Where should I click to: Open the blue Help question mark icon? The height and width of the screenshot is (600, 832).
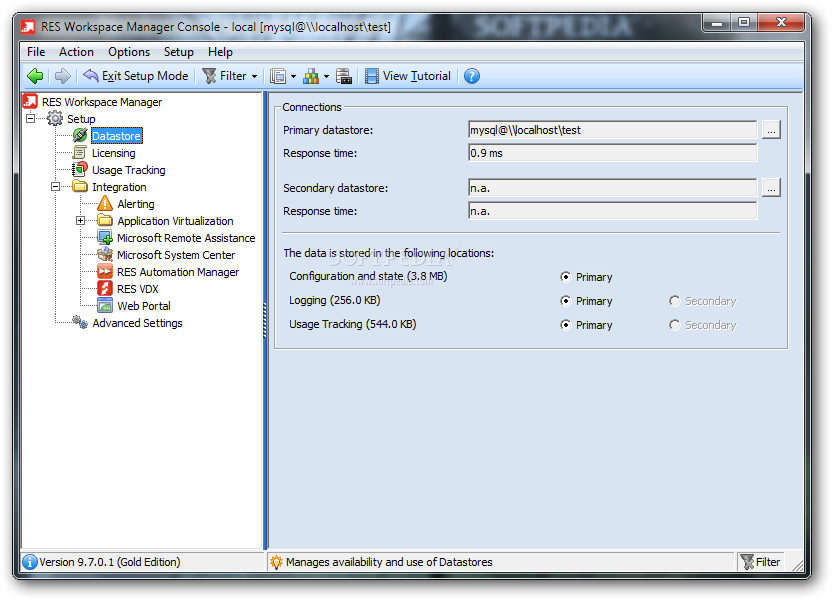pyautogui.click(x=472, y=76)
